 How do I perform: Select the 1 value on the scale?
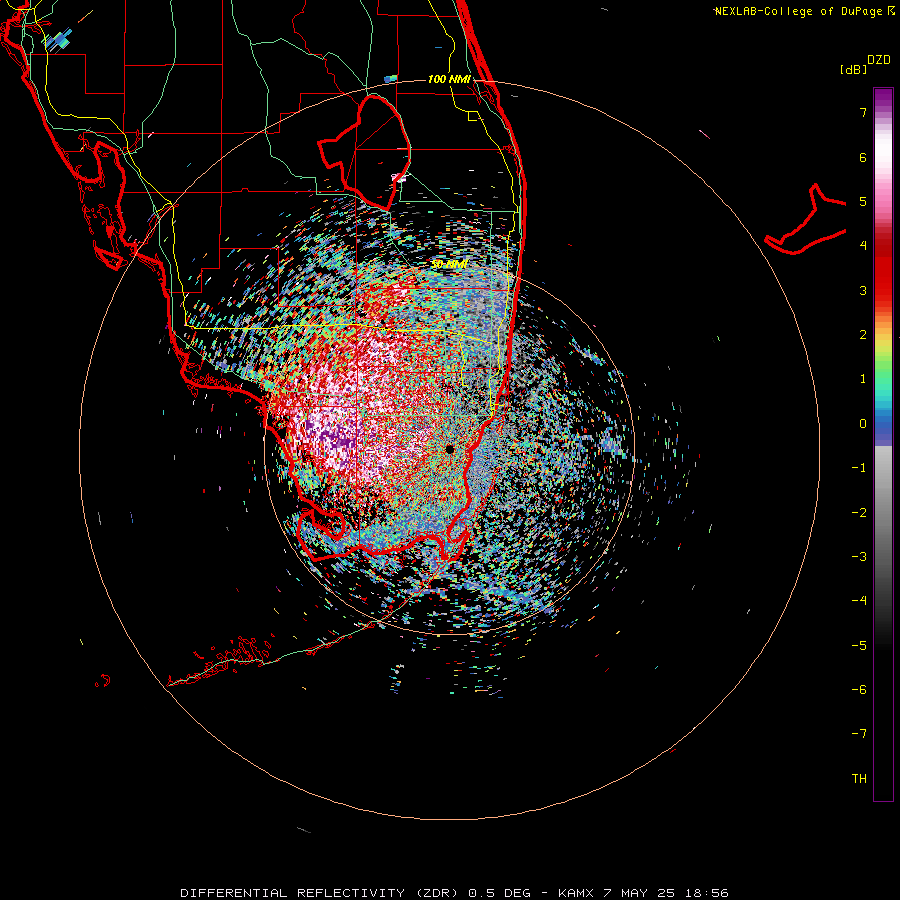coord(863,379)
